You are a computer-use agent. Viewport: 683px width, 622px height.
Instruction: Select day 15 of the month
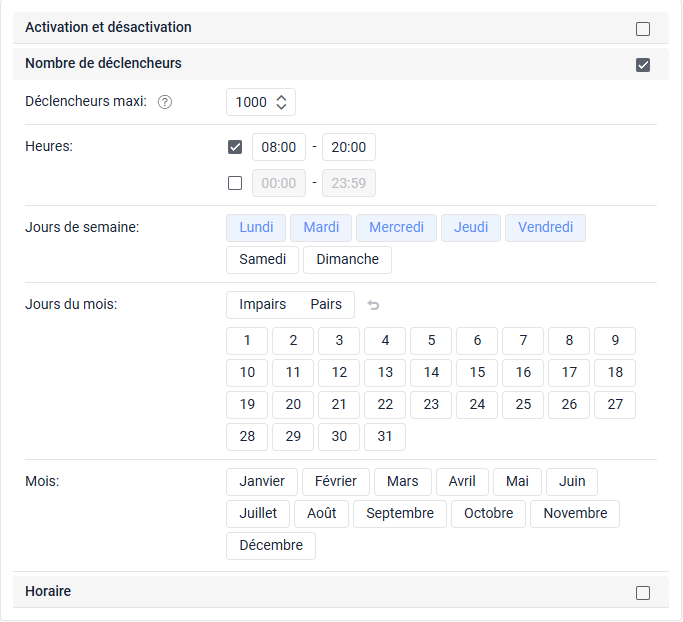tap(477, 373)
